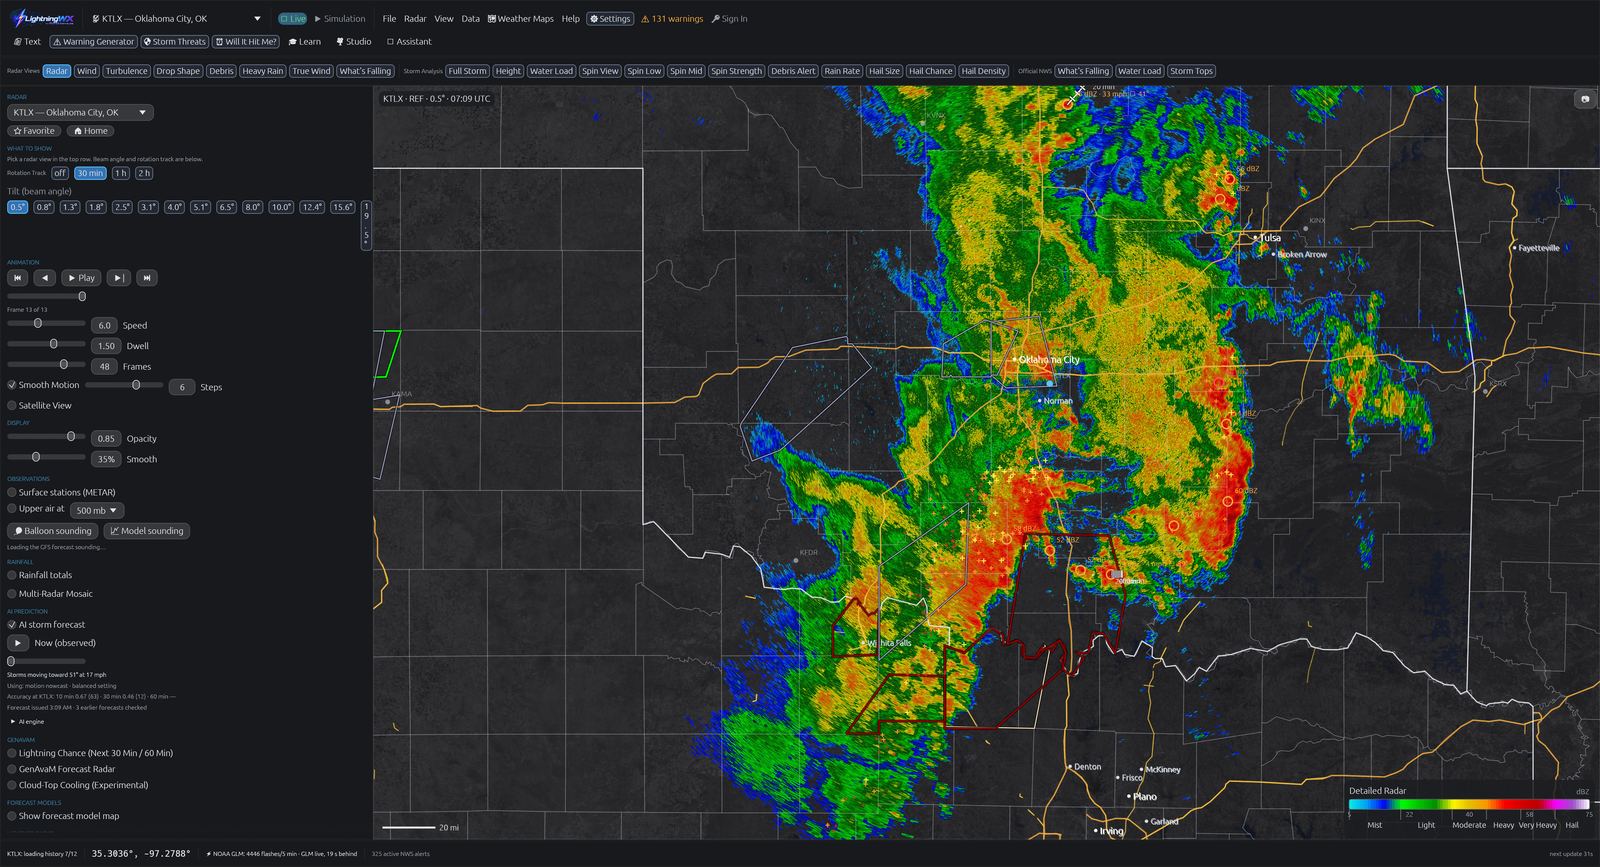Screen dimensions: 1600x867
Task: Enable Surface stations (METAR)
Action: 12,493
